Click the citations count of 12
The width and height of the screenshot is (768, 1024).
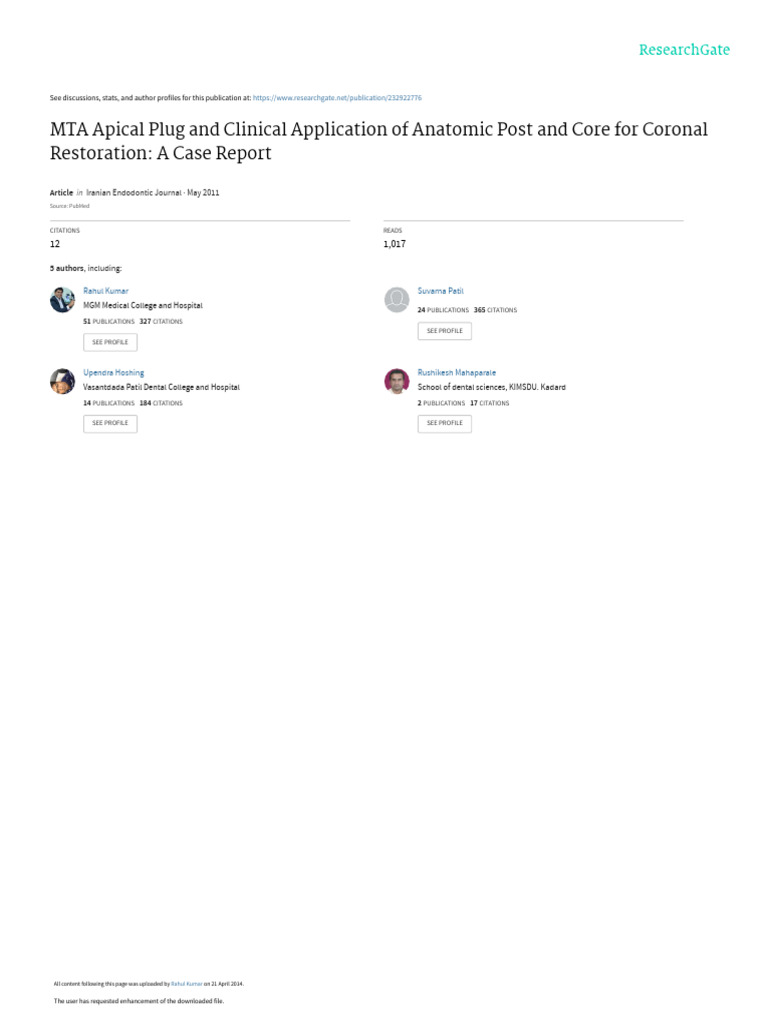coord(55,244)
